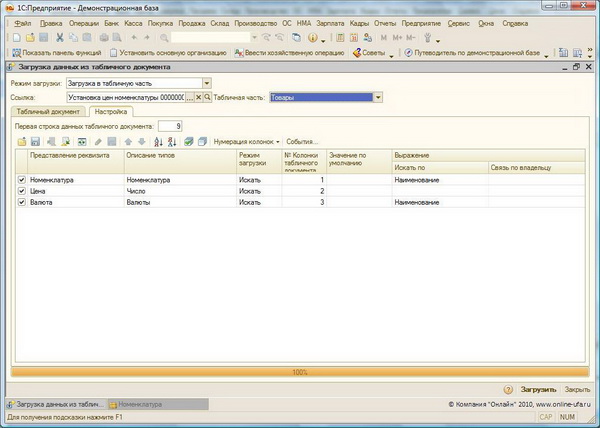Click column number 2 cell in Цена row
600x428 pixels.
click(304, 191)
